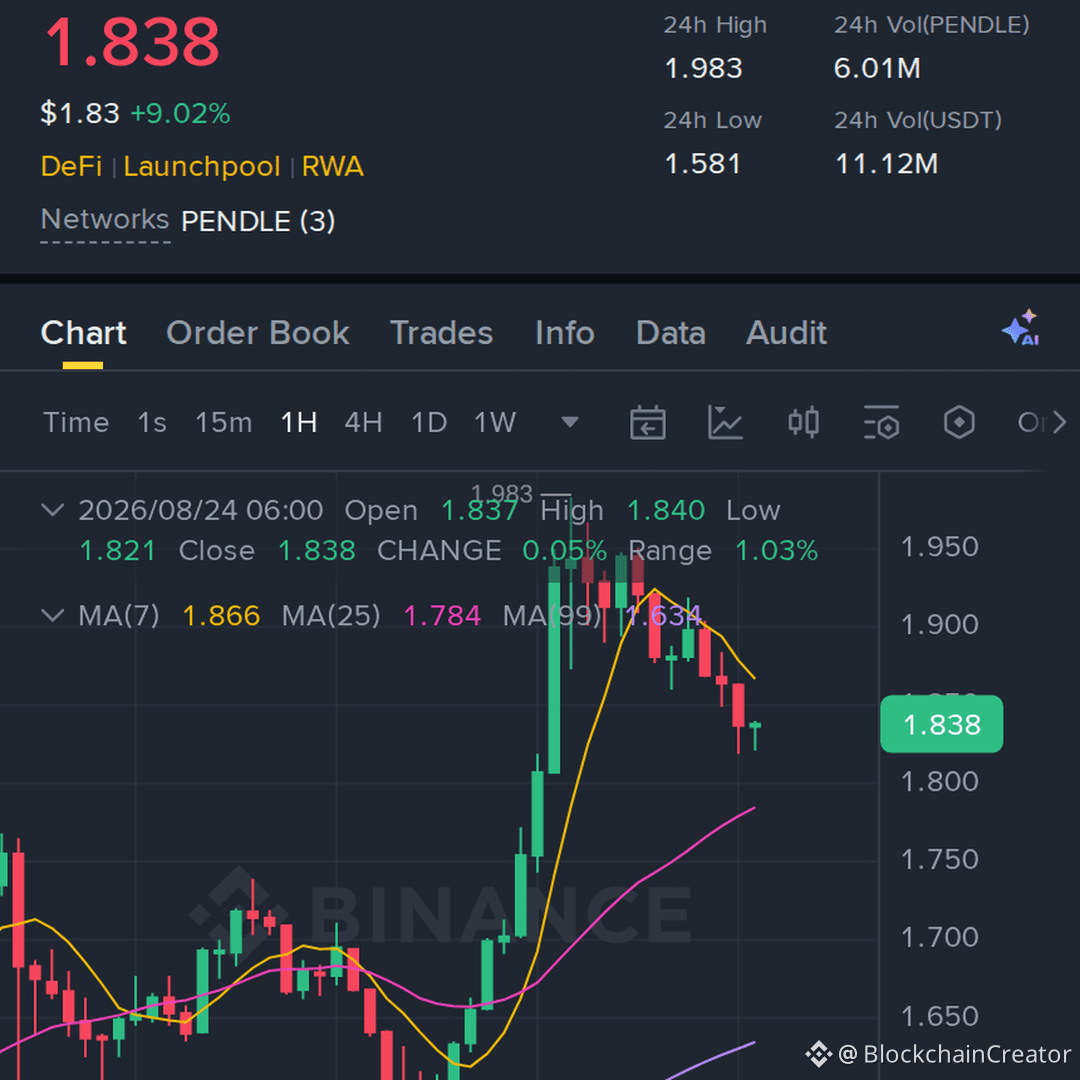This screenshot has height=1080, width=1080.
Task: Click the Networks label
Action: coord(105,220)
